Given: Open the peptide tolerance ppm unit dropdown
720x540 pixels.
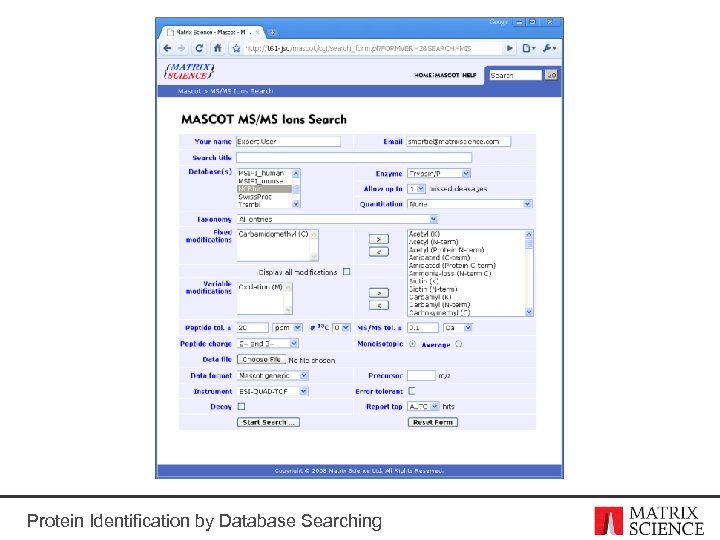Looking at the screenshot, I should click(x=287, y=327).
